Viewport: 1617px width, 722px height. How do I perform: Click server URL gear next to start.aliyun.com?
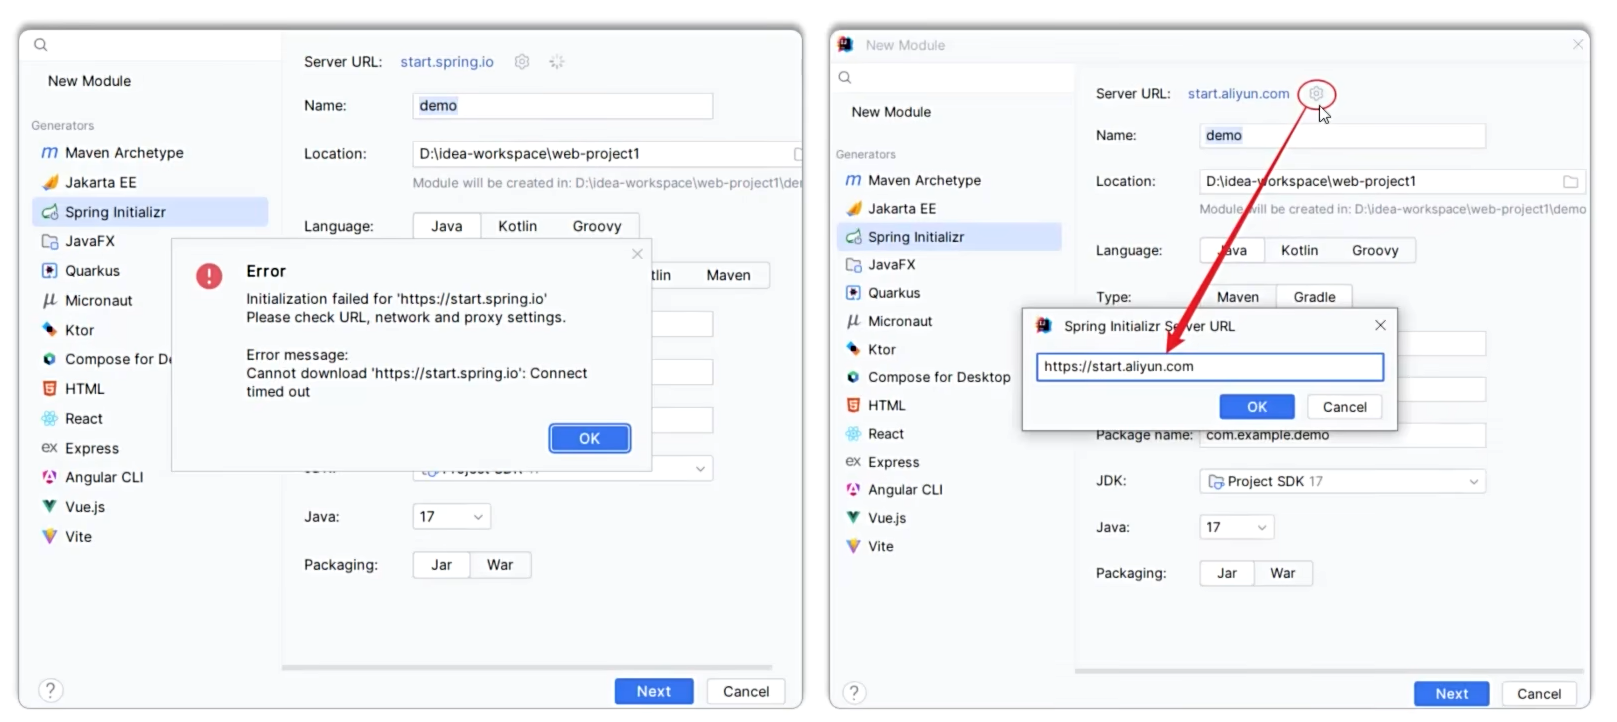(x=1316, y=93)
